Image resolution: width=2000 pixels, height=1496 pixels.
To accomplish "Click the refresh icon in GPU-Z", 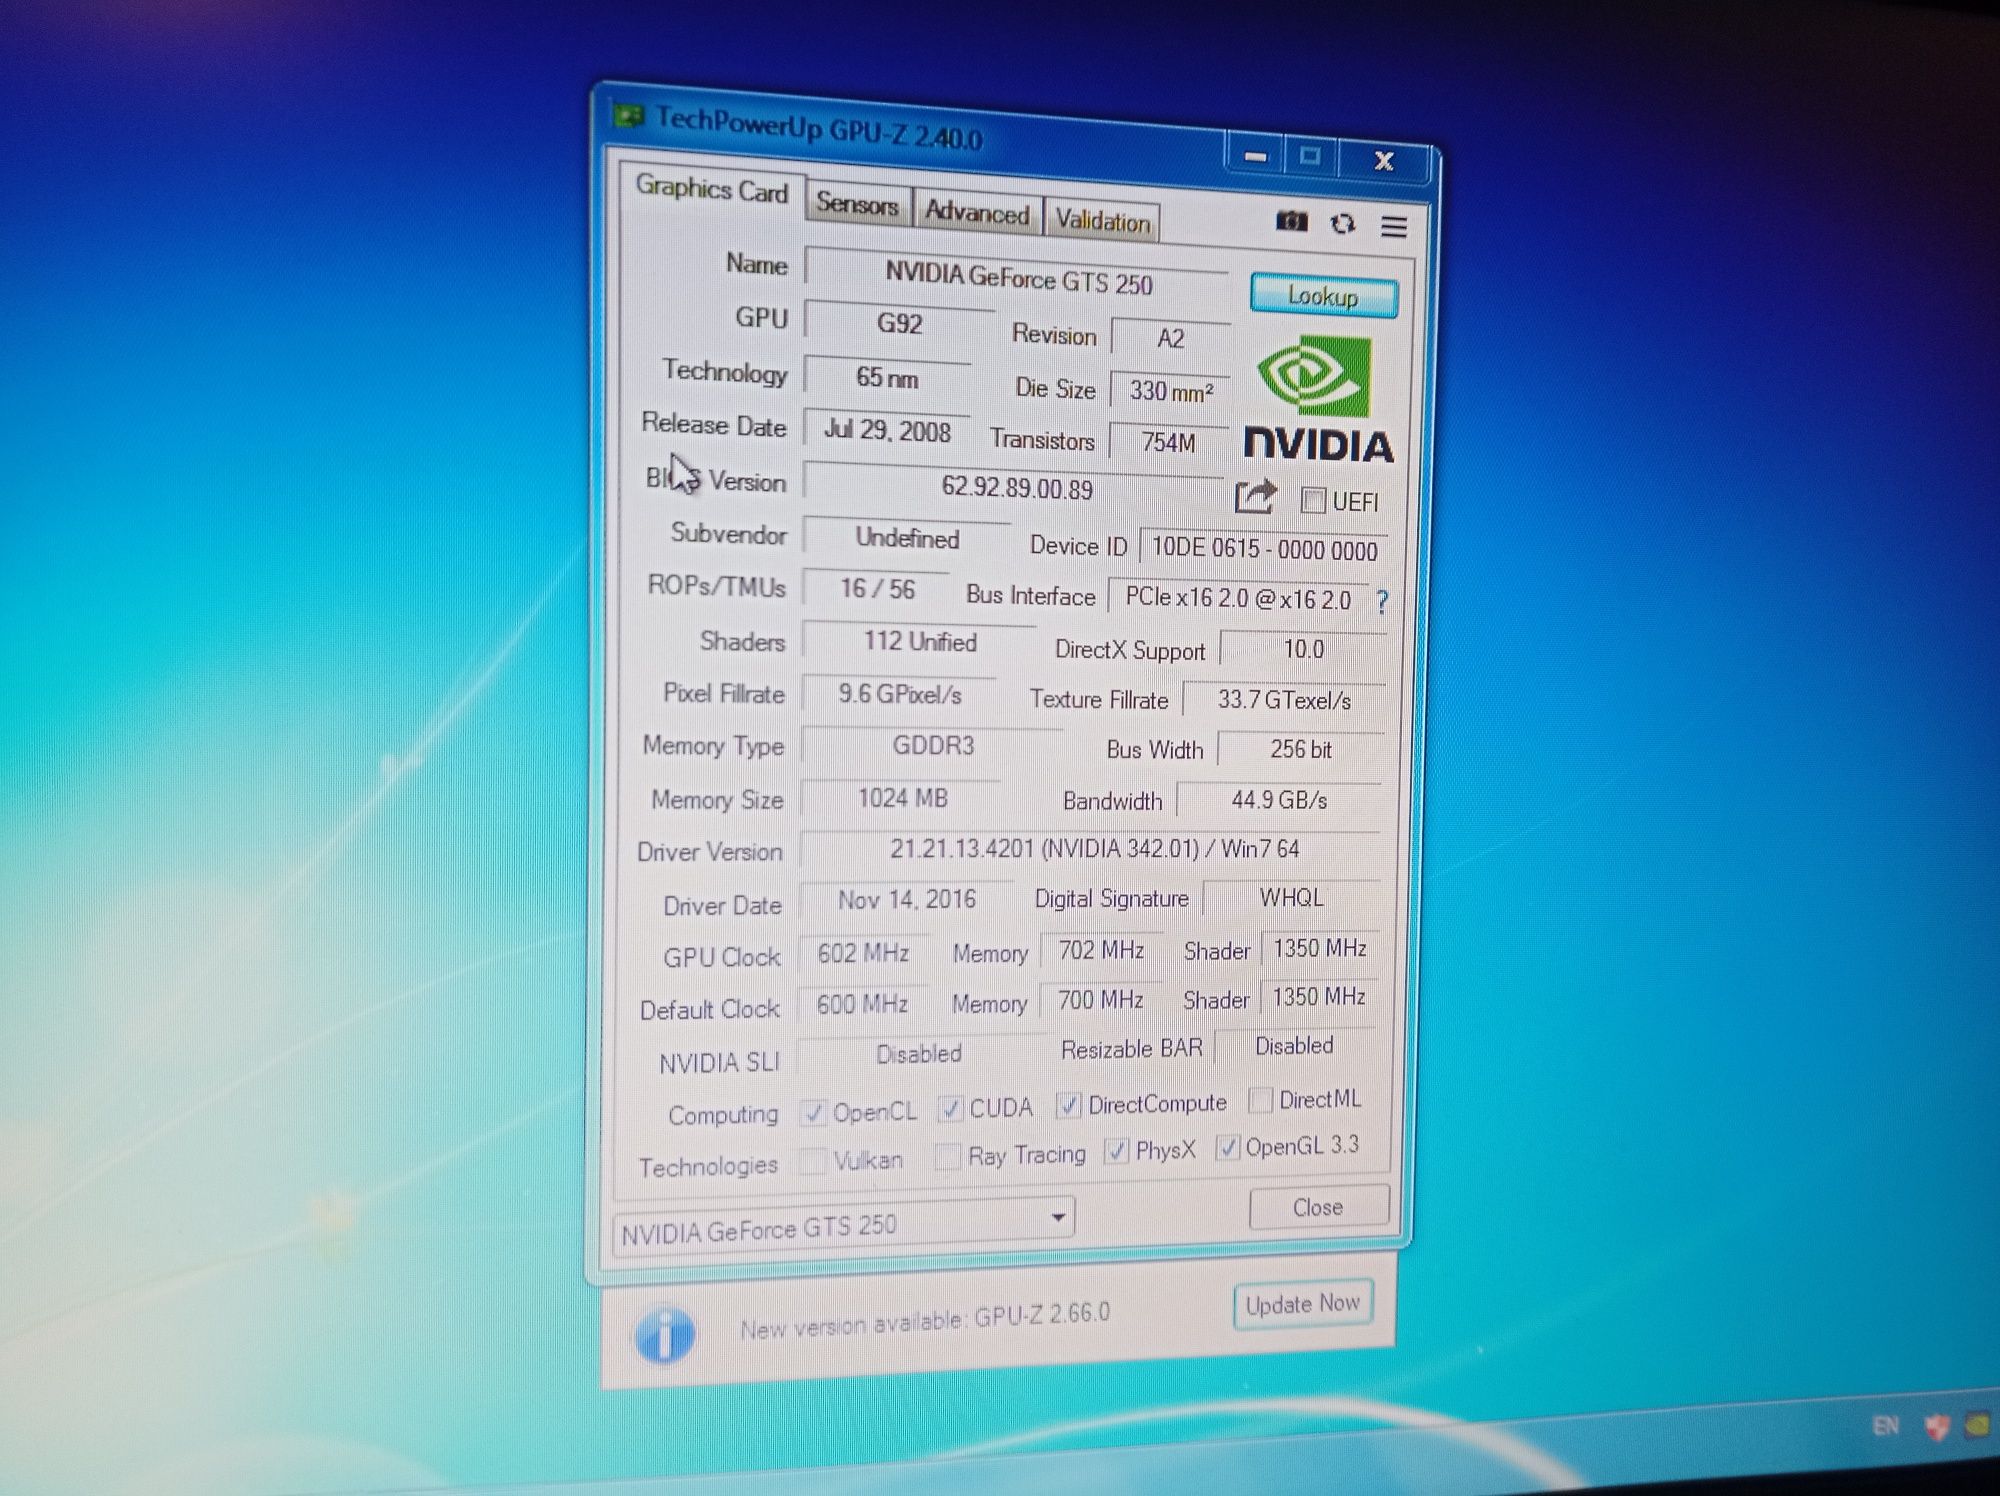I will click(x=1343, y=223).
